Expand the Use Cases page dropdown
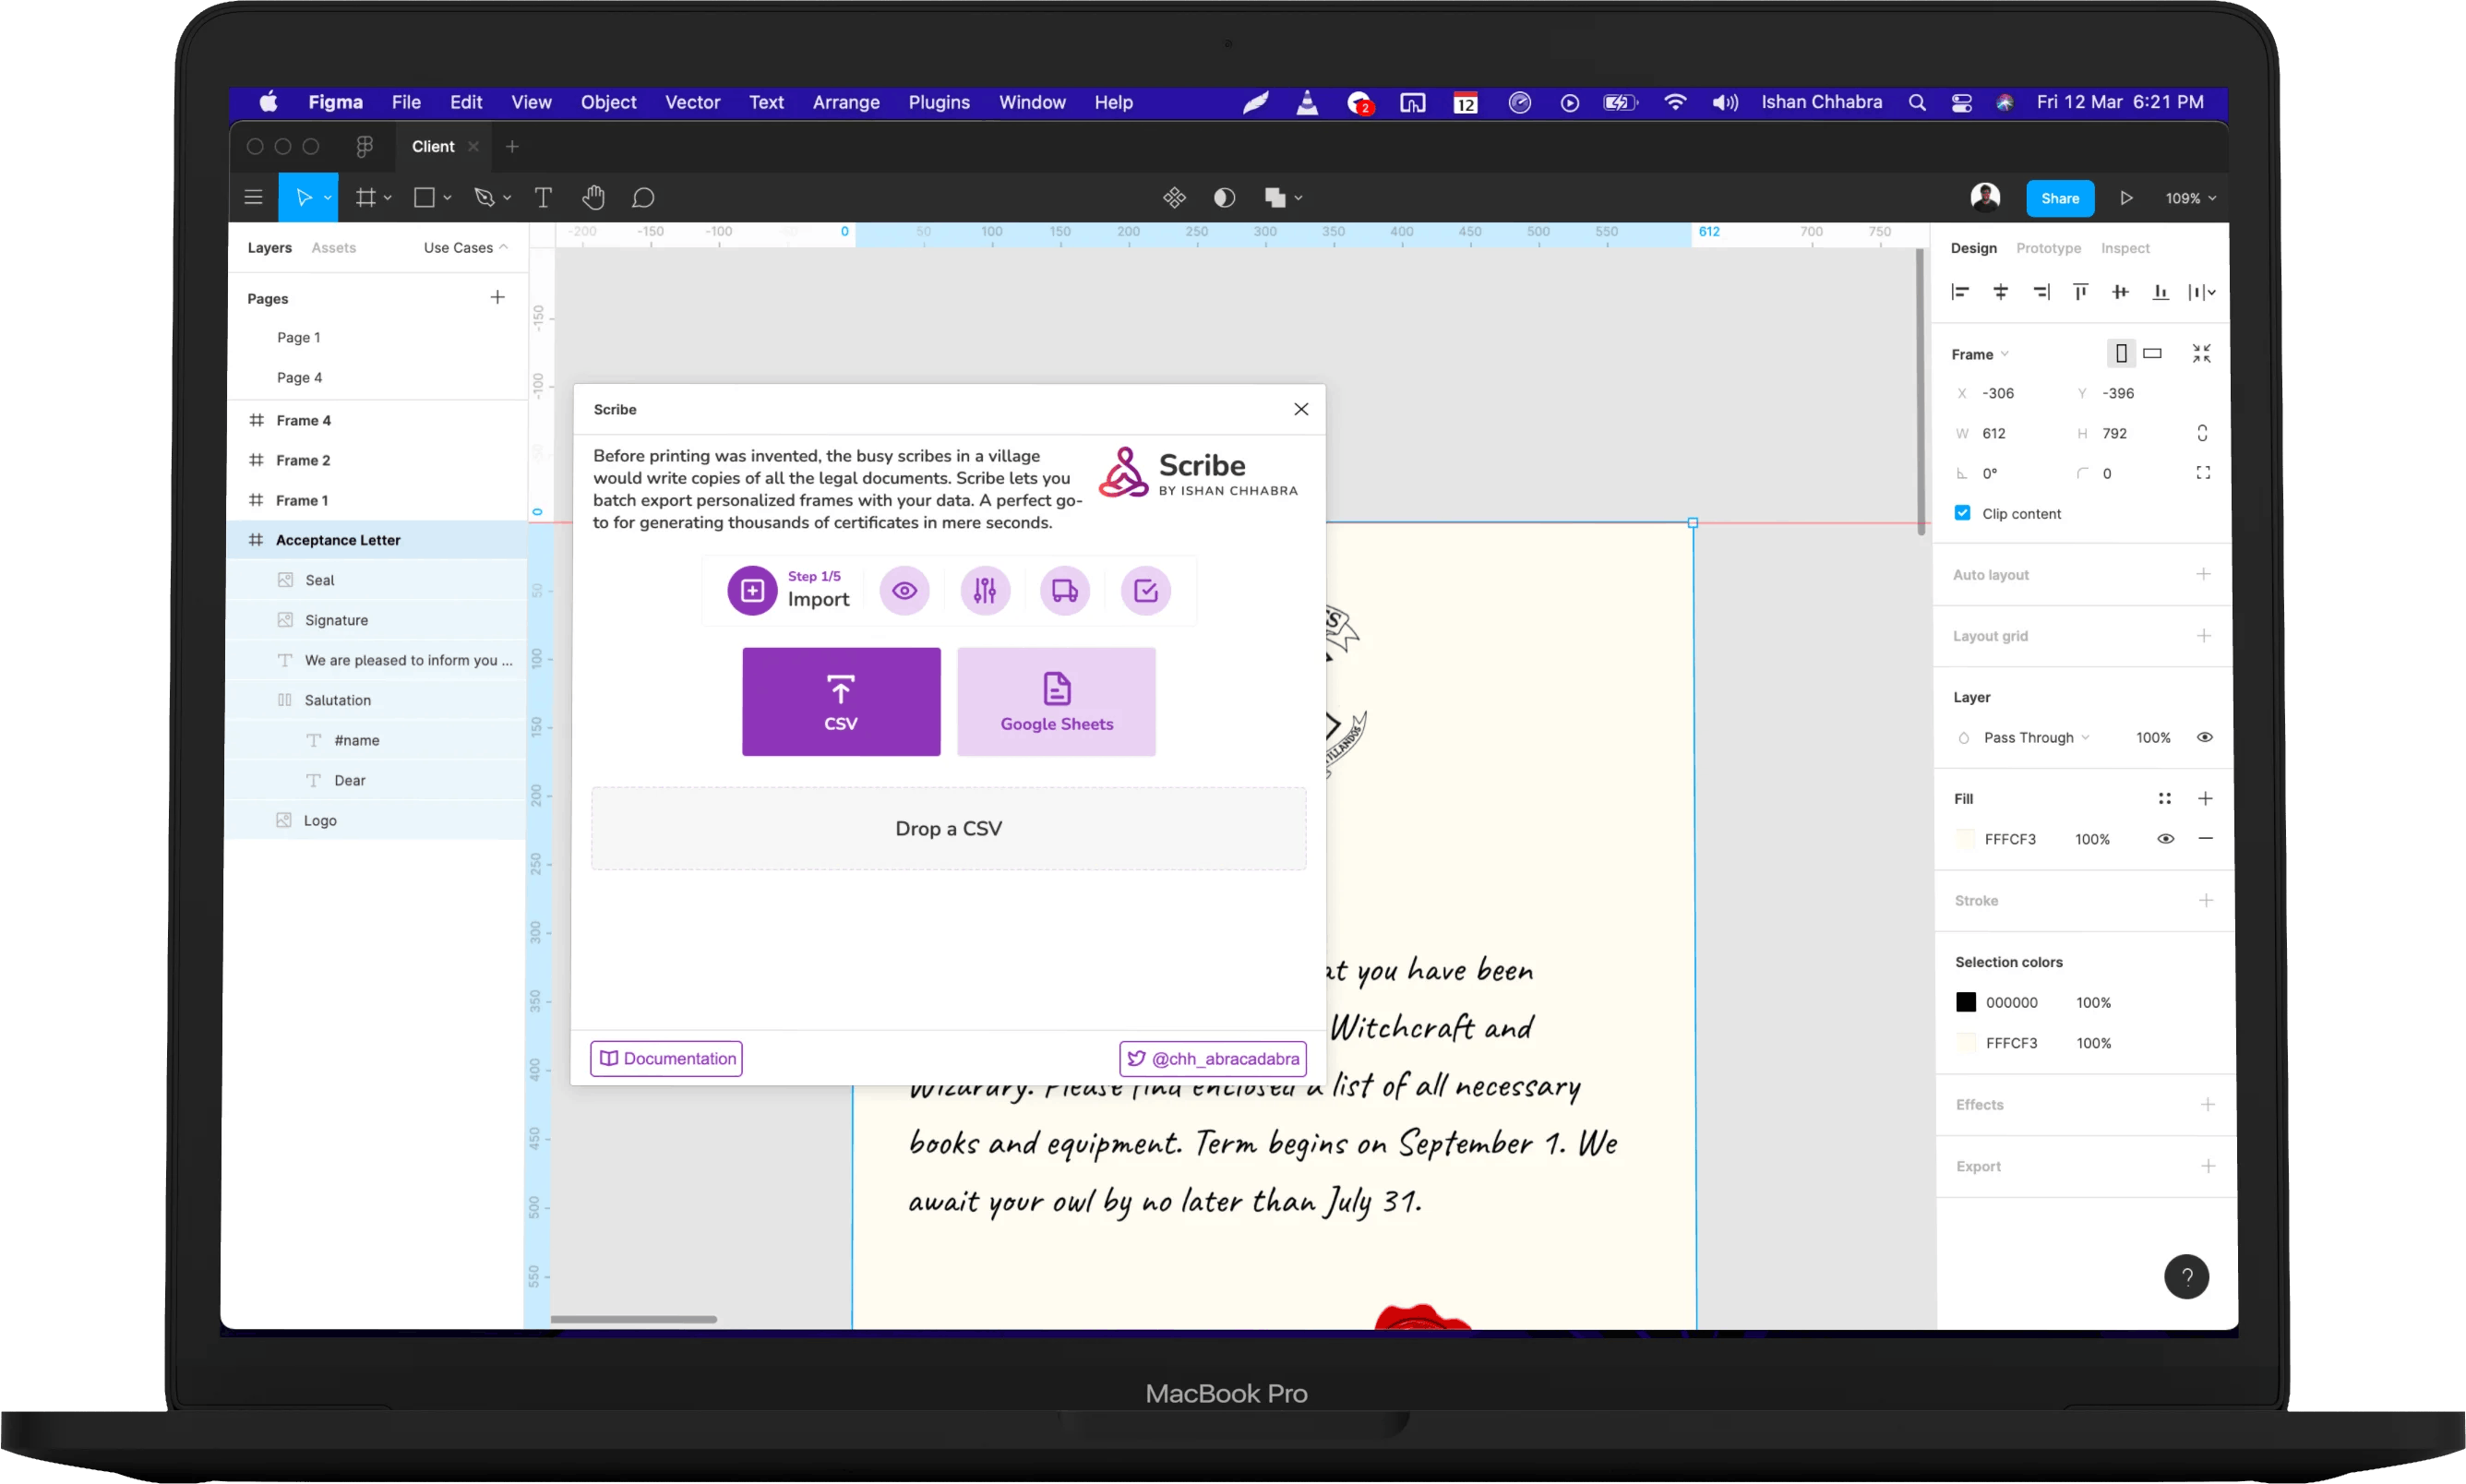The width and height of the screenshot is (2466, 1484). tap(466, 248)
